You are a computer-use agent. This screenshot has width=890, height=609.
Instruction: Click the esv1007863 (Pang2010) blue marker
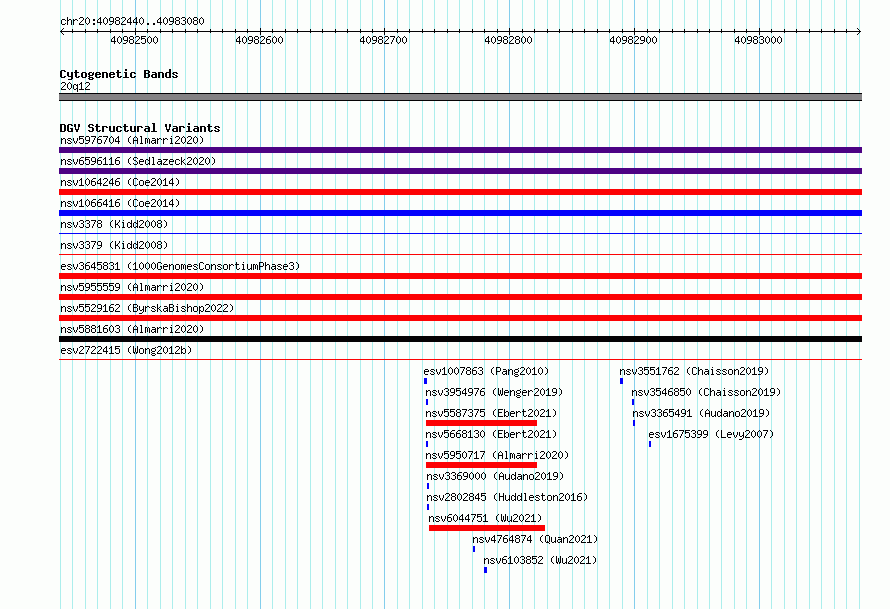(425, 381)
